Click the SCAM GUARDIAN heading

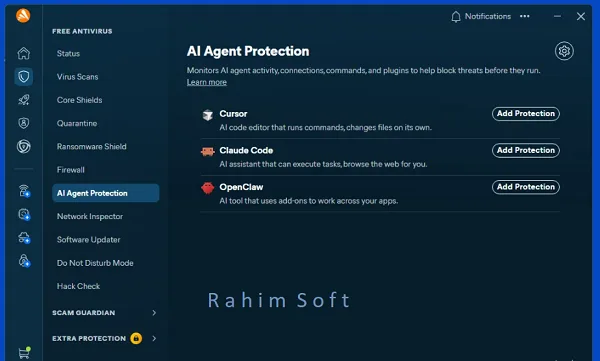[83, 313]
